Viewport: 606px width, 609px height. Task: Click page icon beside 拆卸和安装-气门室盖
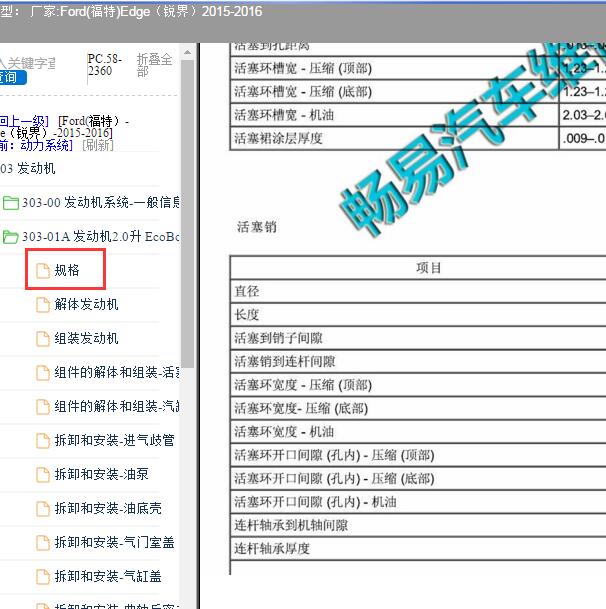coord(43,542)
